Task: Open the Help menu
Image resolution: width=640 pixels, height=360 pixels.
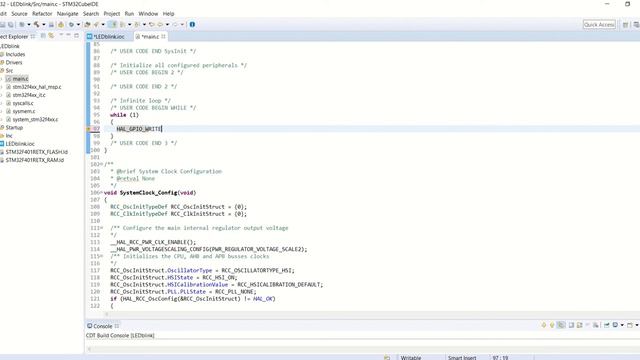Action: tap(168, 13)
